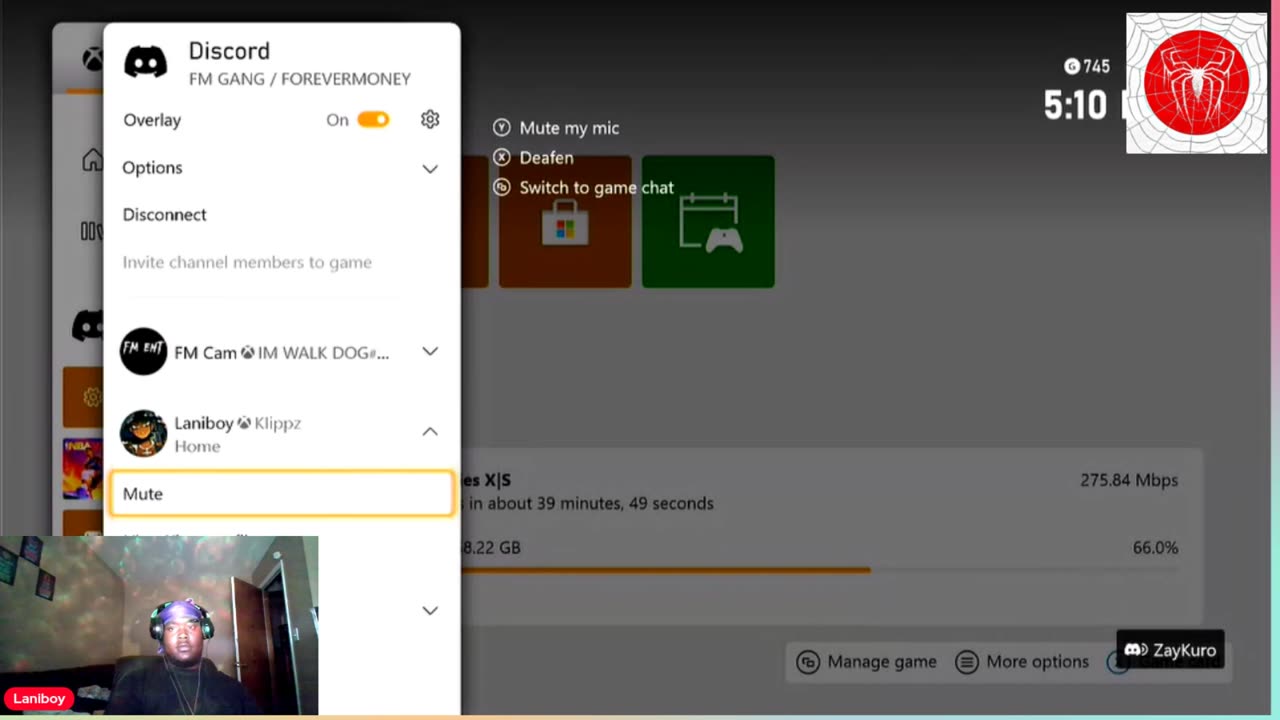This screenshot has height=720, width=1280.
Task: Click Laniboy's avatar in Discord panel
Action: tap(144, 433)
